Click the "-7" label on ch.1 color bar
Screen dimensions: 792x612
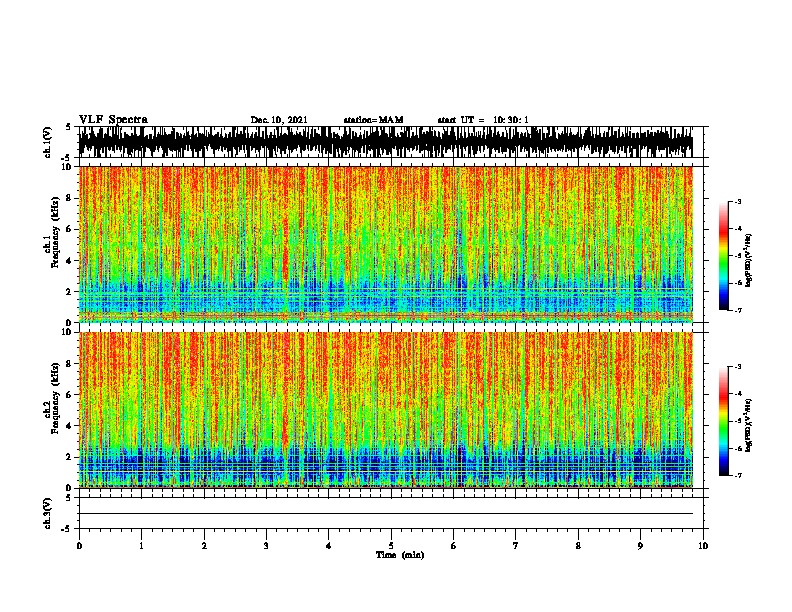click(737, 310)
